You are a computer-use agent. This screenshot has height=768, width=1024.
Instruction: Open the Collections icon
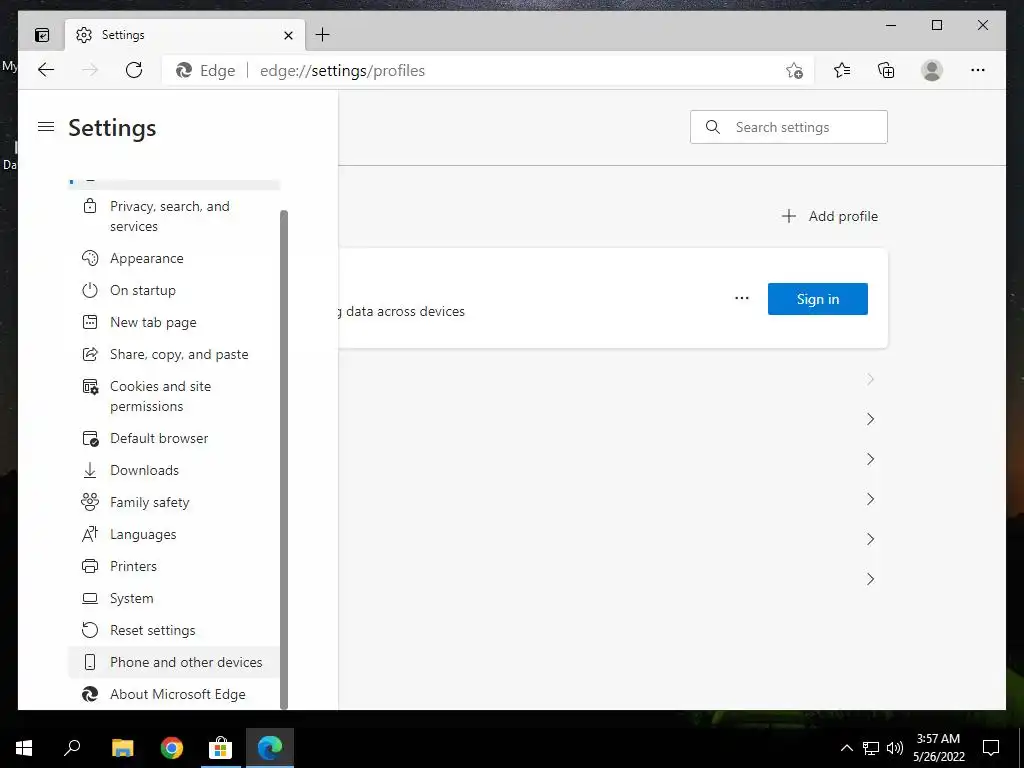(x=886, y=71)
